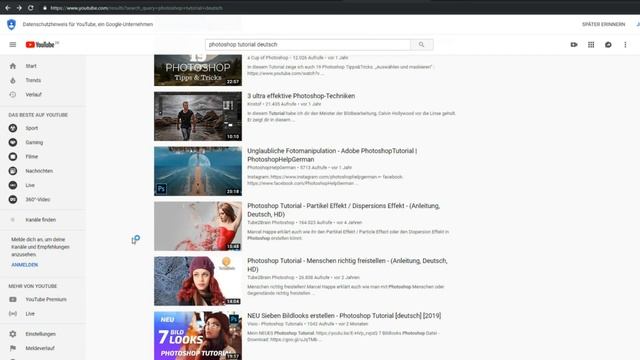Click the 360°-Video channel icon
The height and width of the screenshot is (360, 640).
13,200
